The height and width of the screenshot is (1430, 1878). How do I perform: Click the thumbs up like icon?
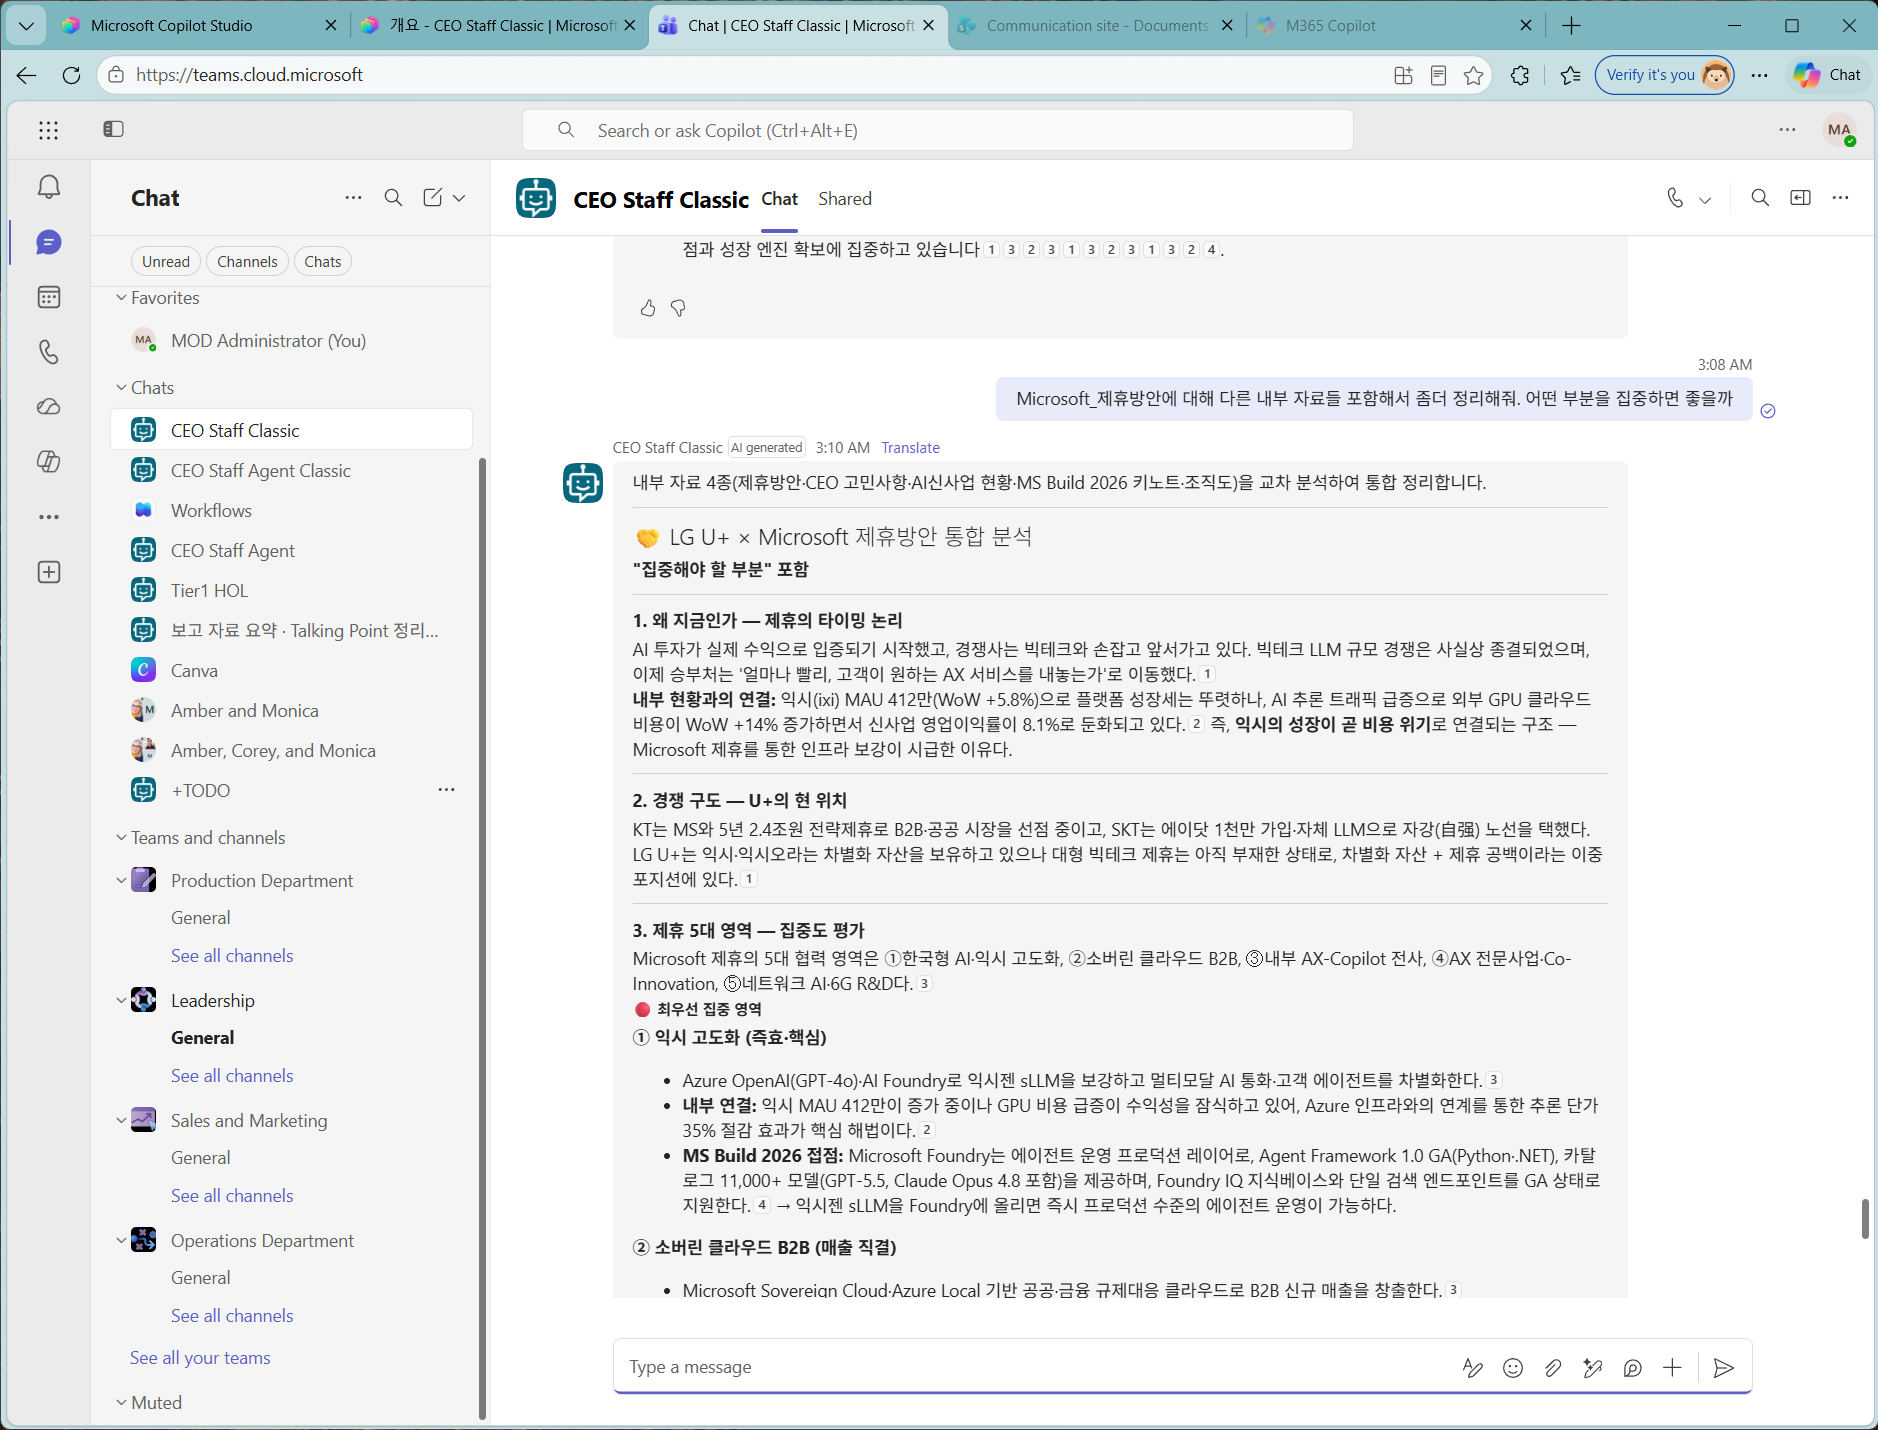[x=648, y=308]
